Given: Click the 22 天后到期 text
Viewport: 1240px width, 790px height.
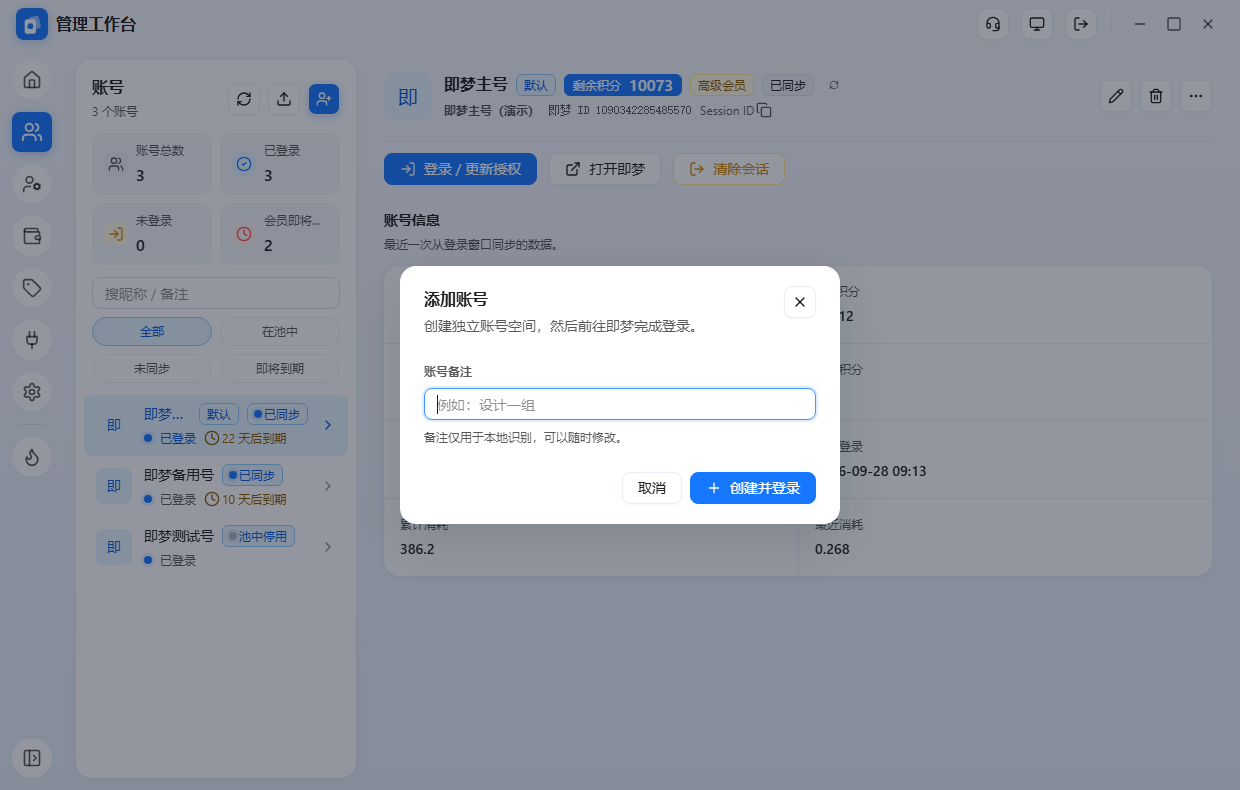Looking at the screenshot, I should (x=254, y=438).
